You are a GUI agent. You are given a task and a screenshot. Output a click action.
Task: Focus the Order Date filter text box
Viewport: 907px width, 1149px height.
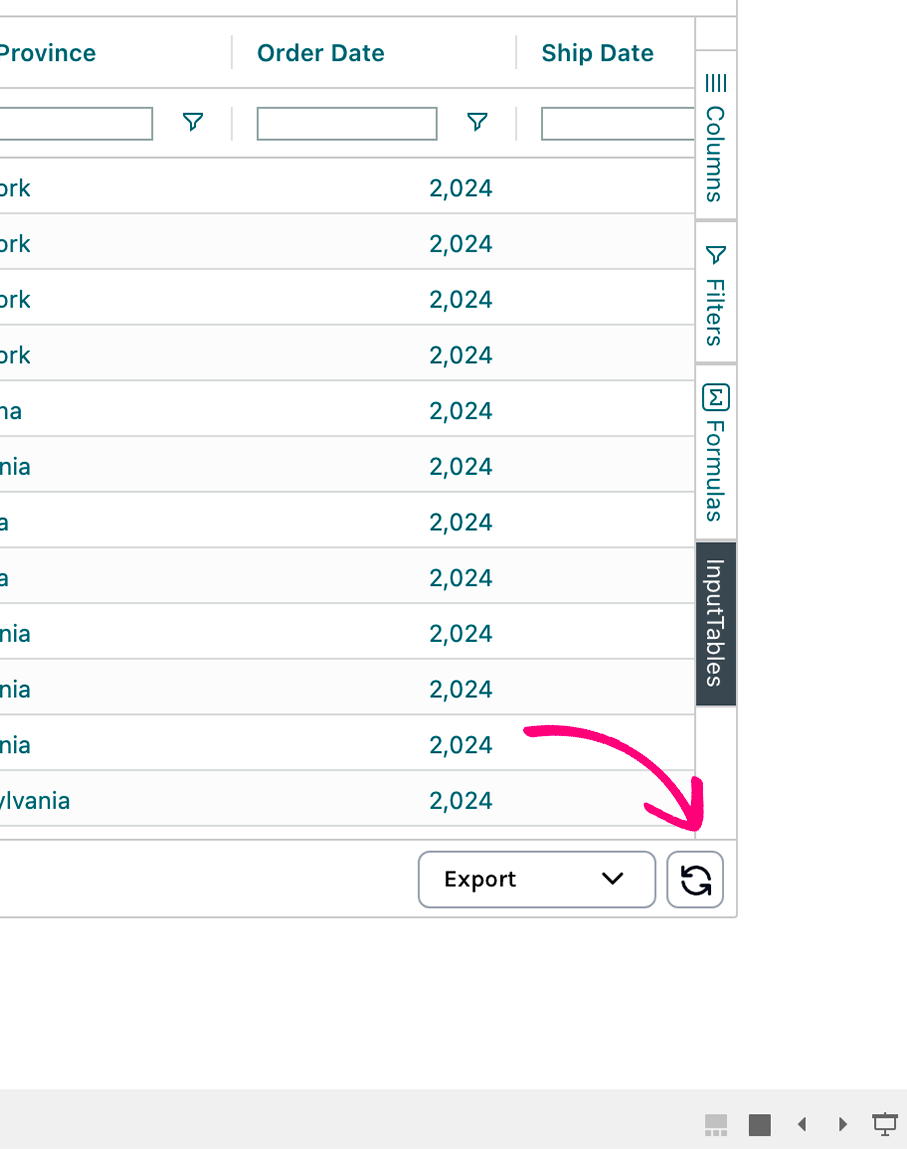(347, 123)
